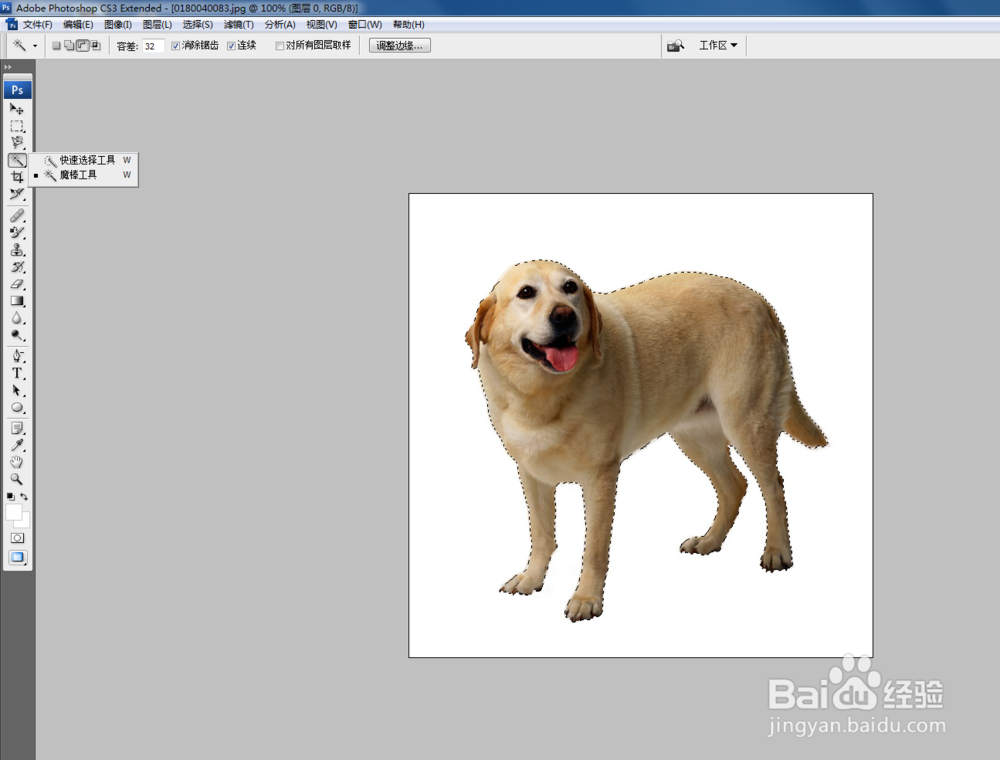Click the 调整边缘... button
The image size is (1000, 760).
[400, 46]
